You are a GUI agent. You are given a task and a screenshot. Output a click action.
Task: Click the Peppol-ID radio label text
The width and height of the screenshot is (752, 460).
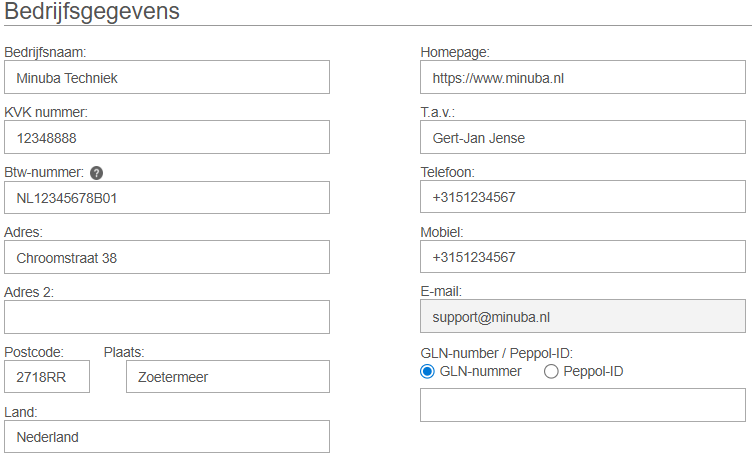(x=596, y=372)
